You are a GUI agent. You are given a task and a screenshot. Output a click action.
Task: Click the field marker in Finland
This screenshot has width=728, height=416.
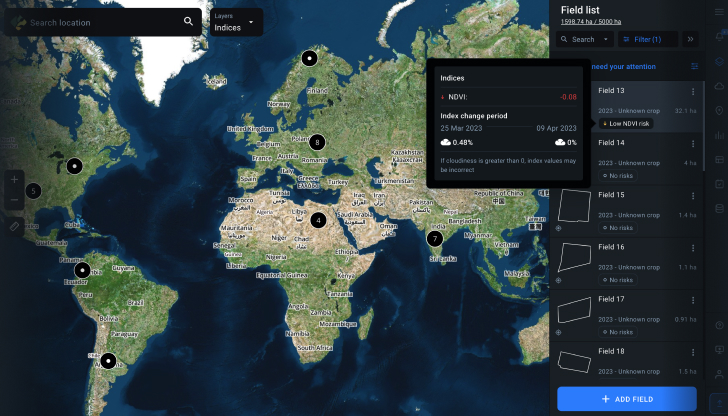pyautogui.click(x=310, y=58)
